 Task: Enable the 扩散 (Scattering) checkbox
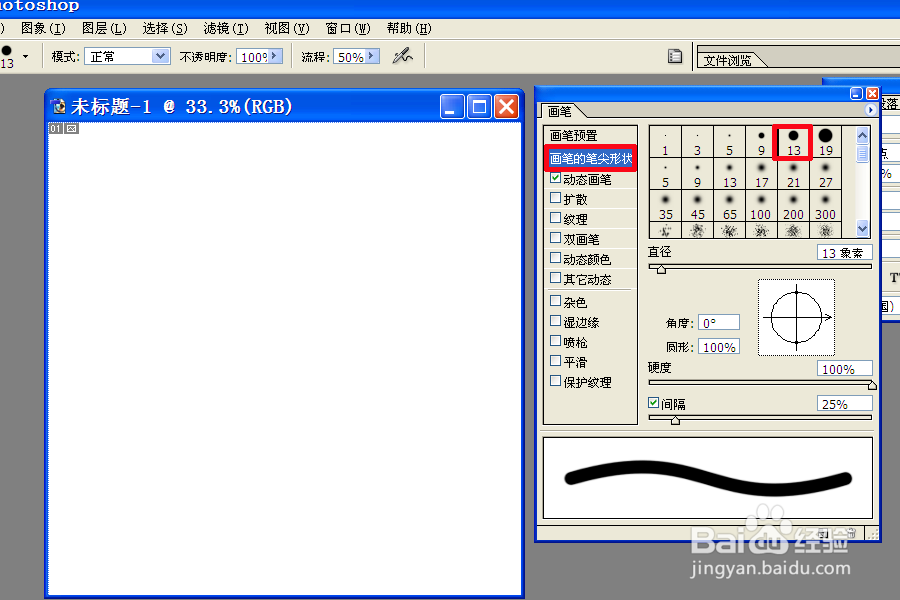[x=553, y=198]
